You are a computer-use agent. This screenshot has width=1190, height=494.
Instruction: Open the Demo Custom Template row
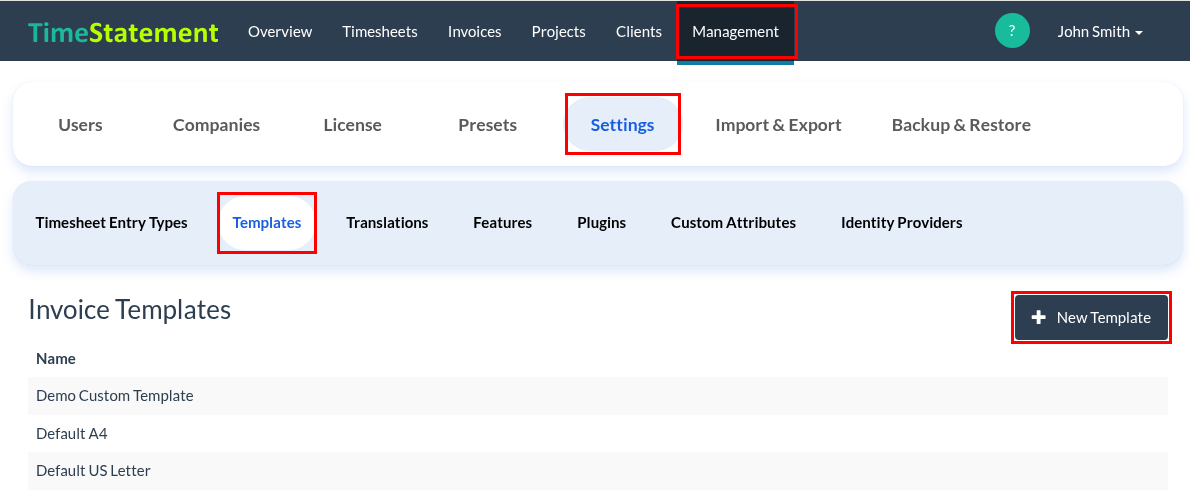tap(598, 396)
